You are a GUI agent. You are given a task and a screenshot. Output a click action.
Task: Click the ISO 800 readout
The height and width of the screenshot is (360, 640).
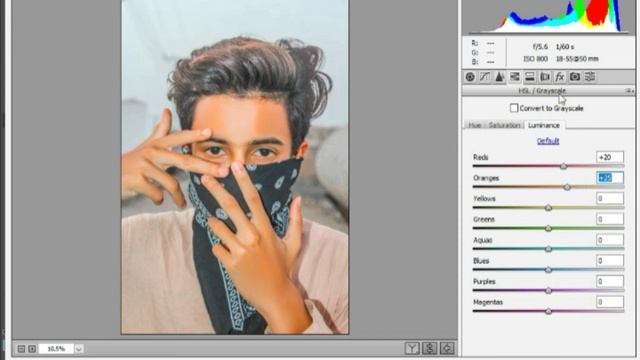(x=535, y=59)
